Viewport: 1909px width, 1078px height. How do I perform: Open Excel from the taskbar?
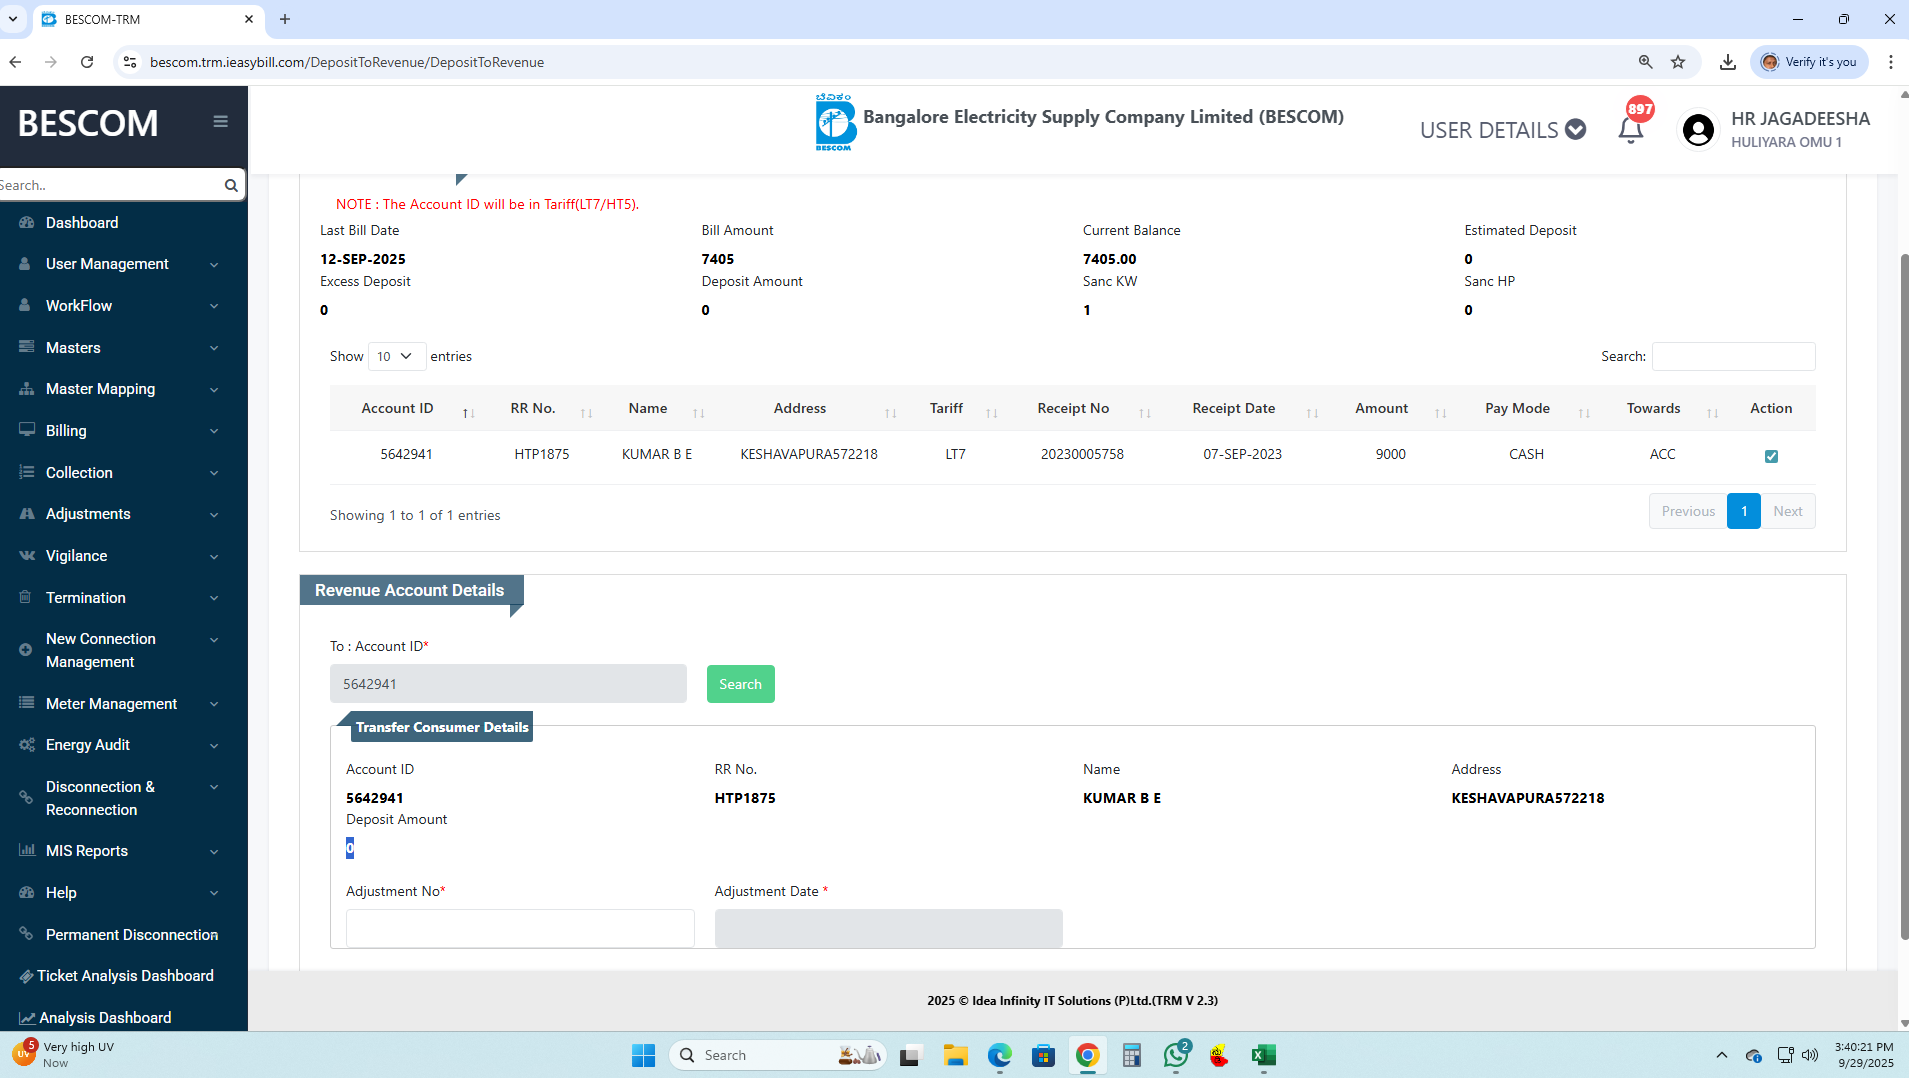1263,1055
